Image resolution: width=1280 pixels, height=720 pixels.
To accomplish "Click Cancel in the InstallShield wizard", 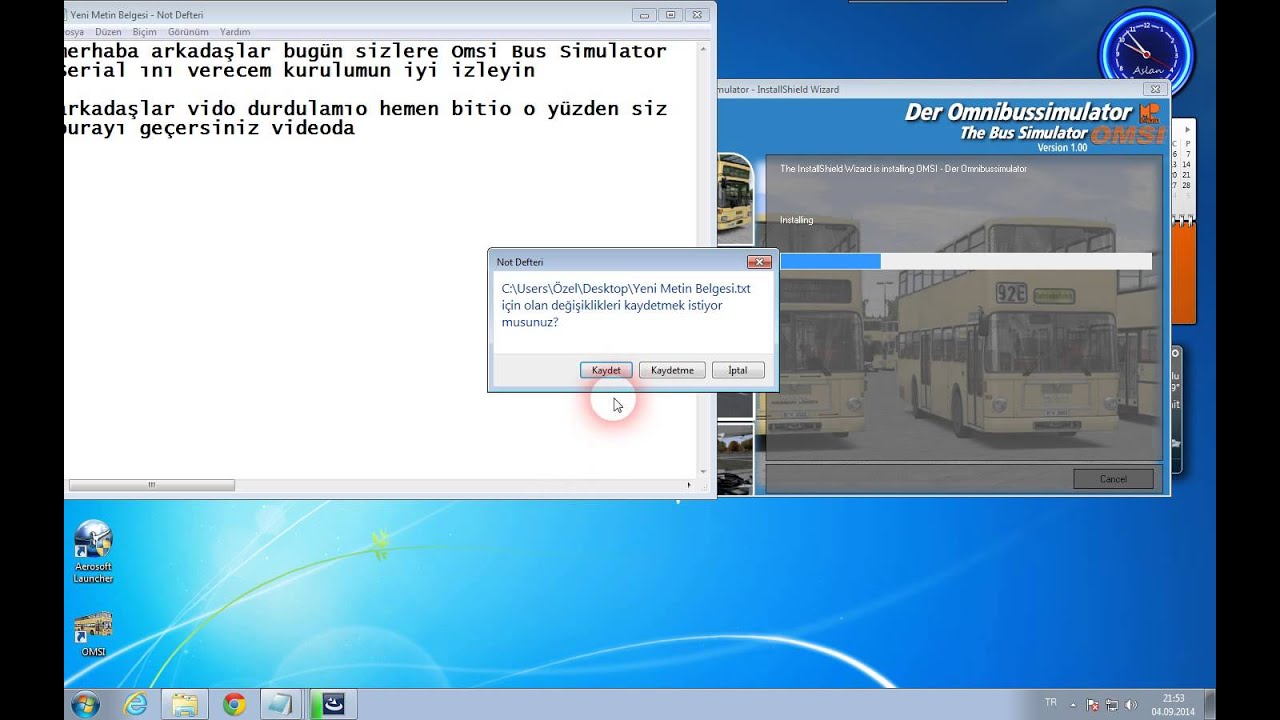I will coord(1113,479).
